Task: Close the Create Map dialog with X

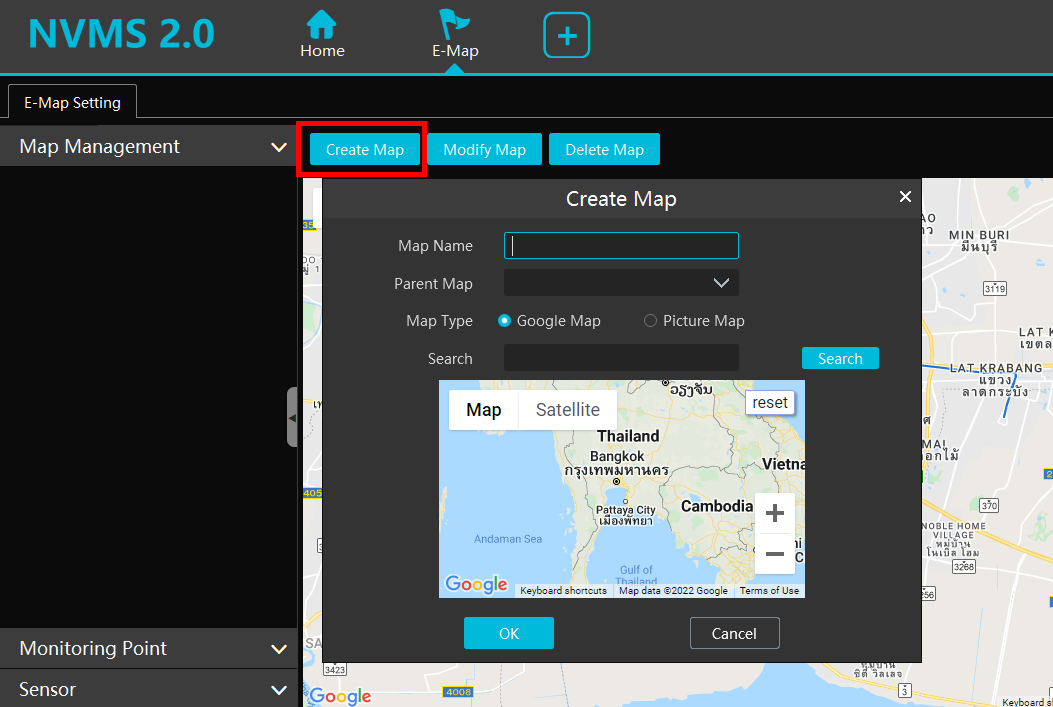Action: [905, 197]
